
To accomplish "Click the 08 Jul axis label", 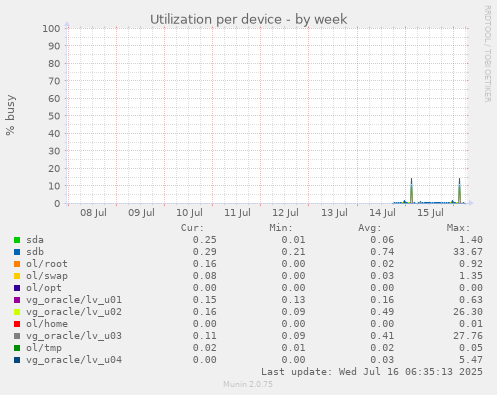I will [x=93, y=213].
